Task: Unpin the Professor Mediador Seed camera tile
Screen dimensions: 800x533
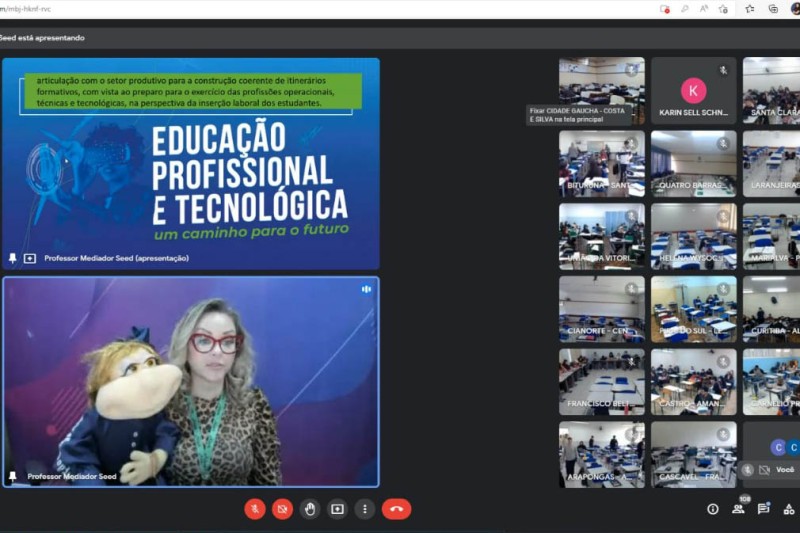Action: tap(13, 477)
